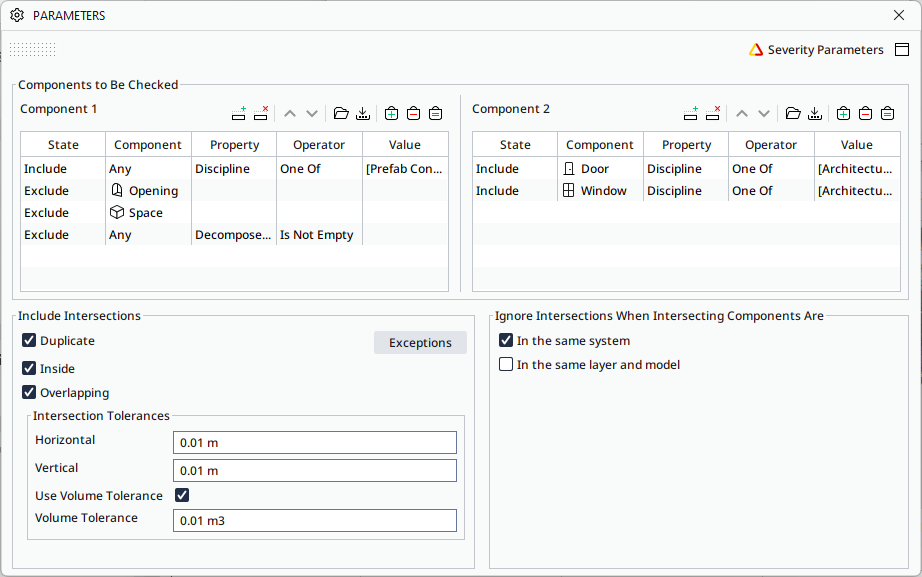Screen dimensions: 922x577
Task: Move selected Component 2 row down
Action: (x=764, y=113)
